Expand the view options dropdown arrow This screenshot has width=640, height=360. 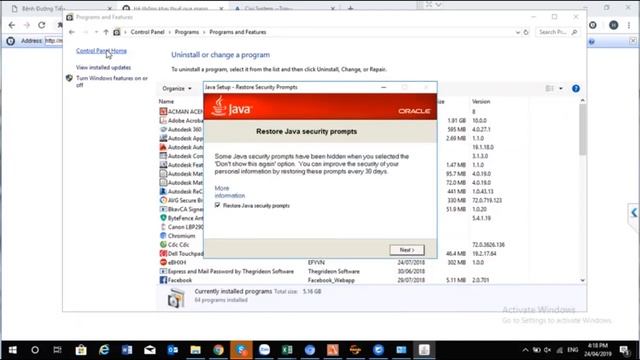[561, 89]
